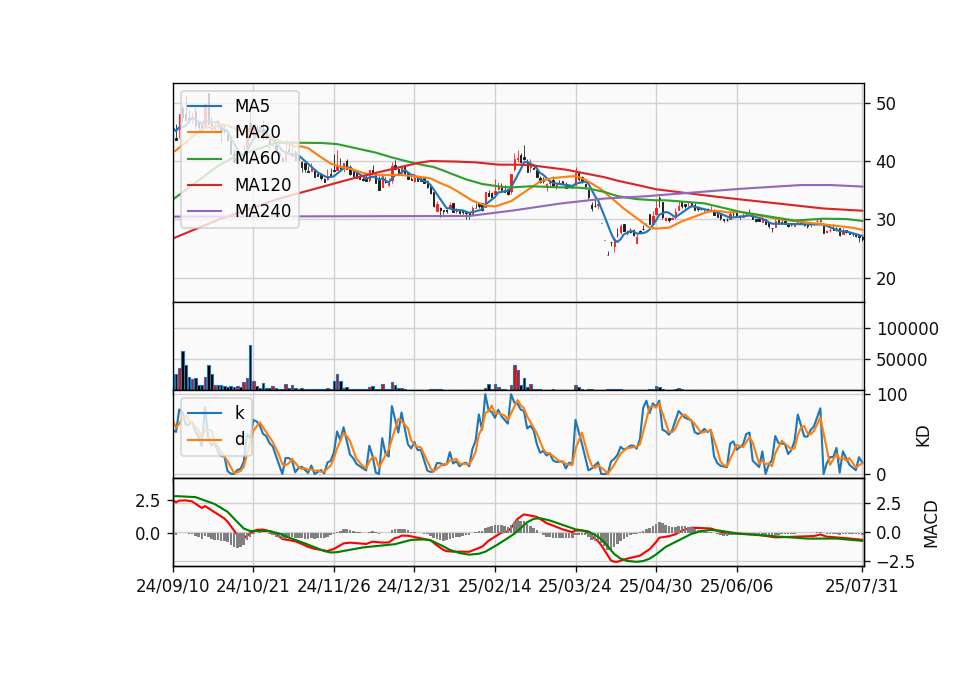Click the blue MA5 legend line sample

(x=204, y=107)
